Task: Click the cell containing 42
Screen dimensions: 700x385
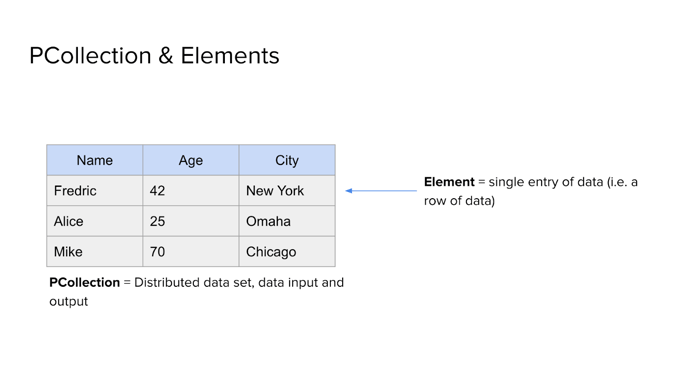Action: 191,191
